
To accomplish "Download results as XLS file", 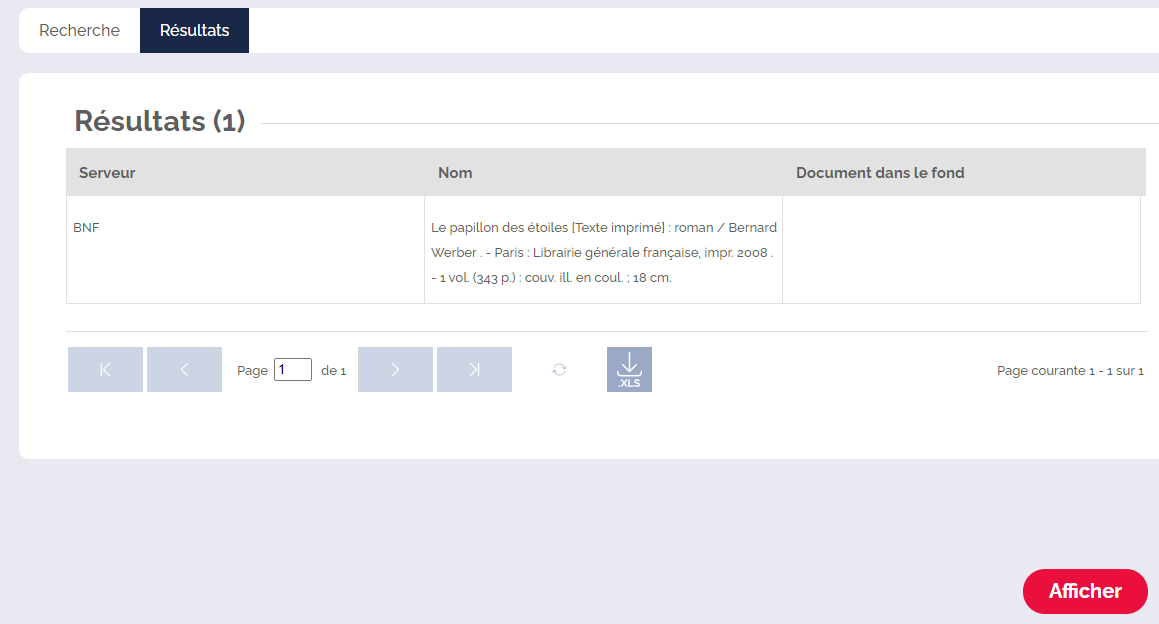I will pyautogui.click(x=629, y=370).
